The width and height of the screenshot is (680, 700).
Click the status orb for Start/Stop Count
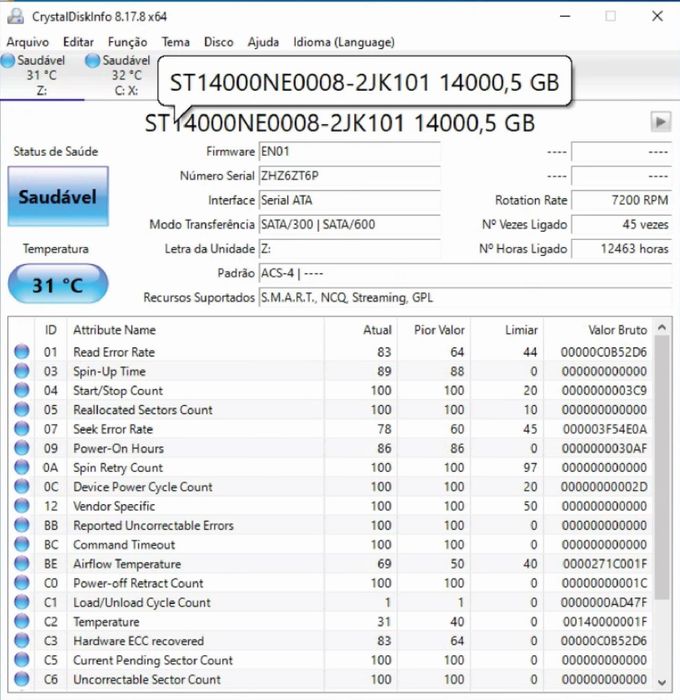(21, 390)
